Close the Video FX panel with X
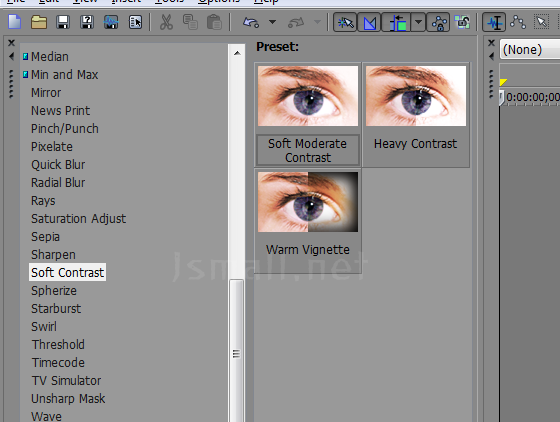 tap(11, 43)
